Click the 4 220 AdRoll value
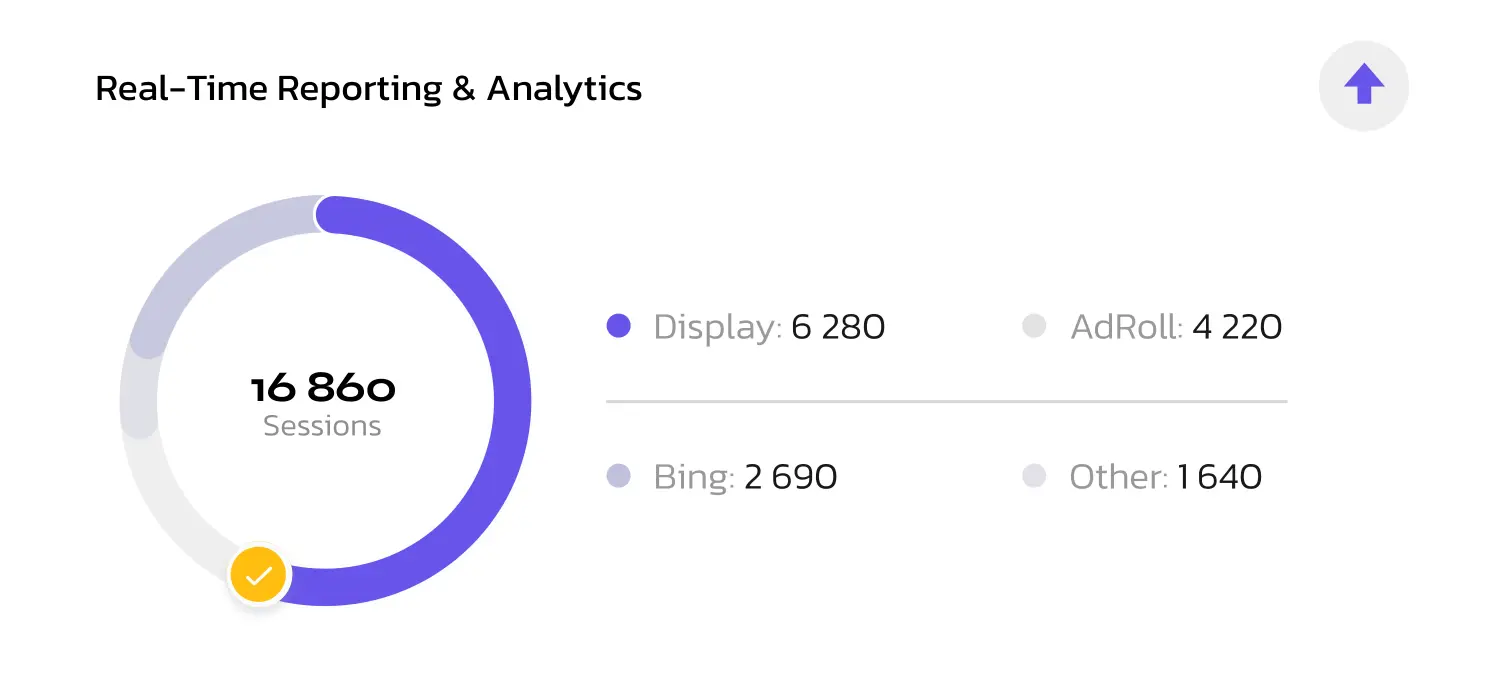 tap(1237, 327)
